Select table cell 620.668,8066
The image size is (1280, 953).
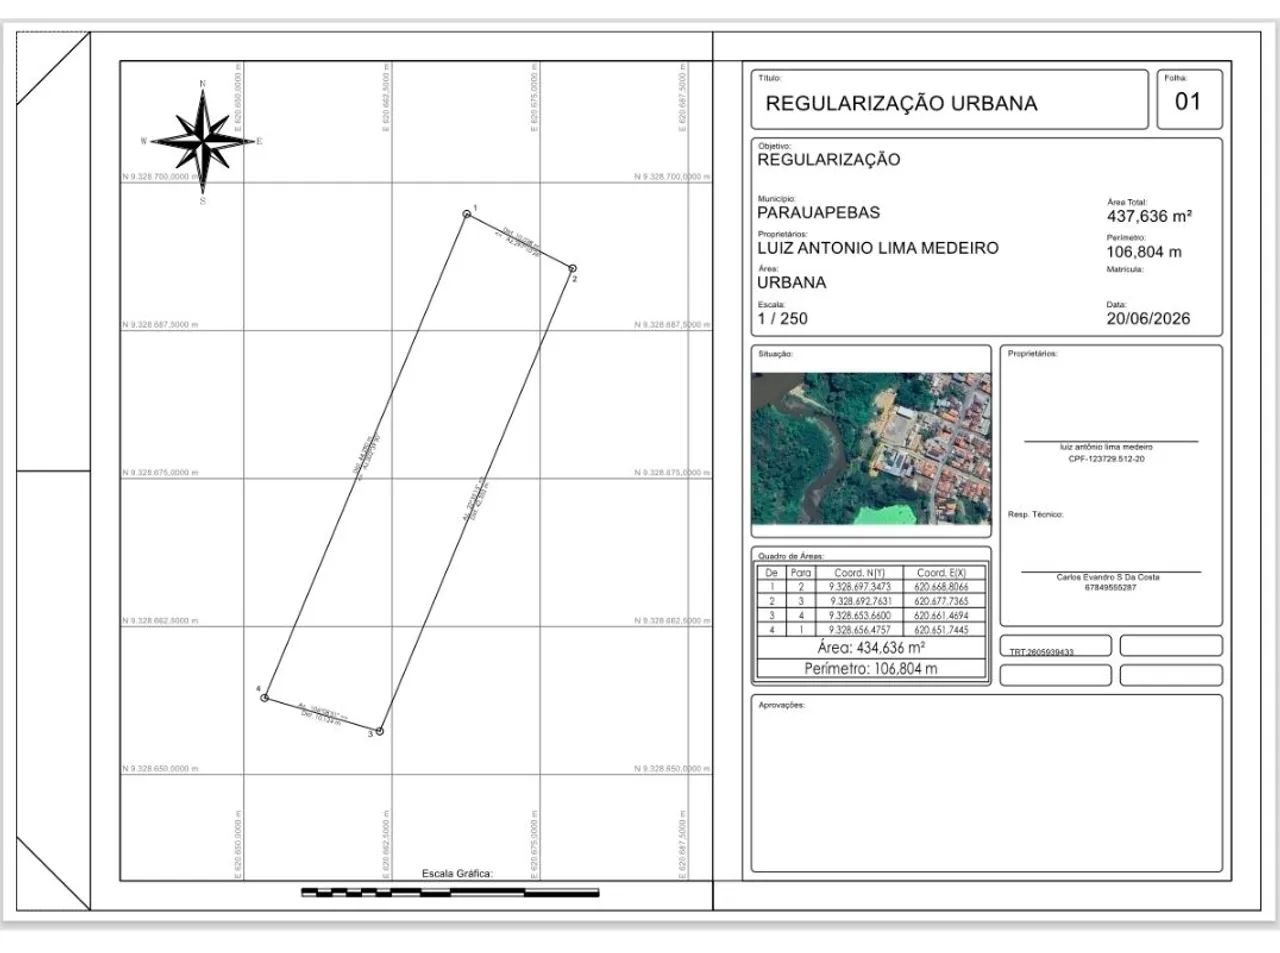pos(941,587)
